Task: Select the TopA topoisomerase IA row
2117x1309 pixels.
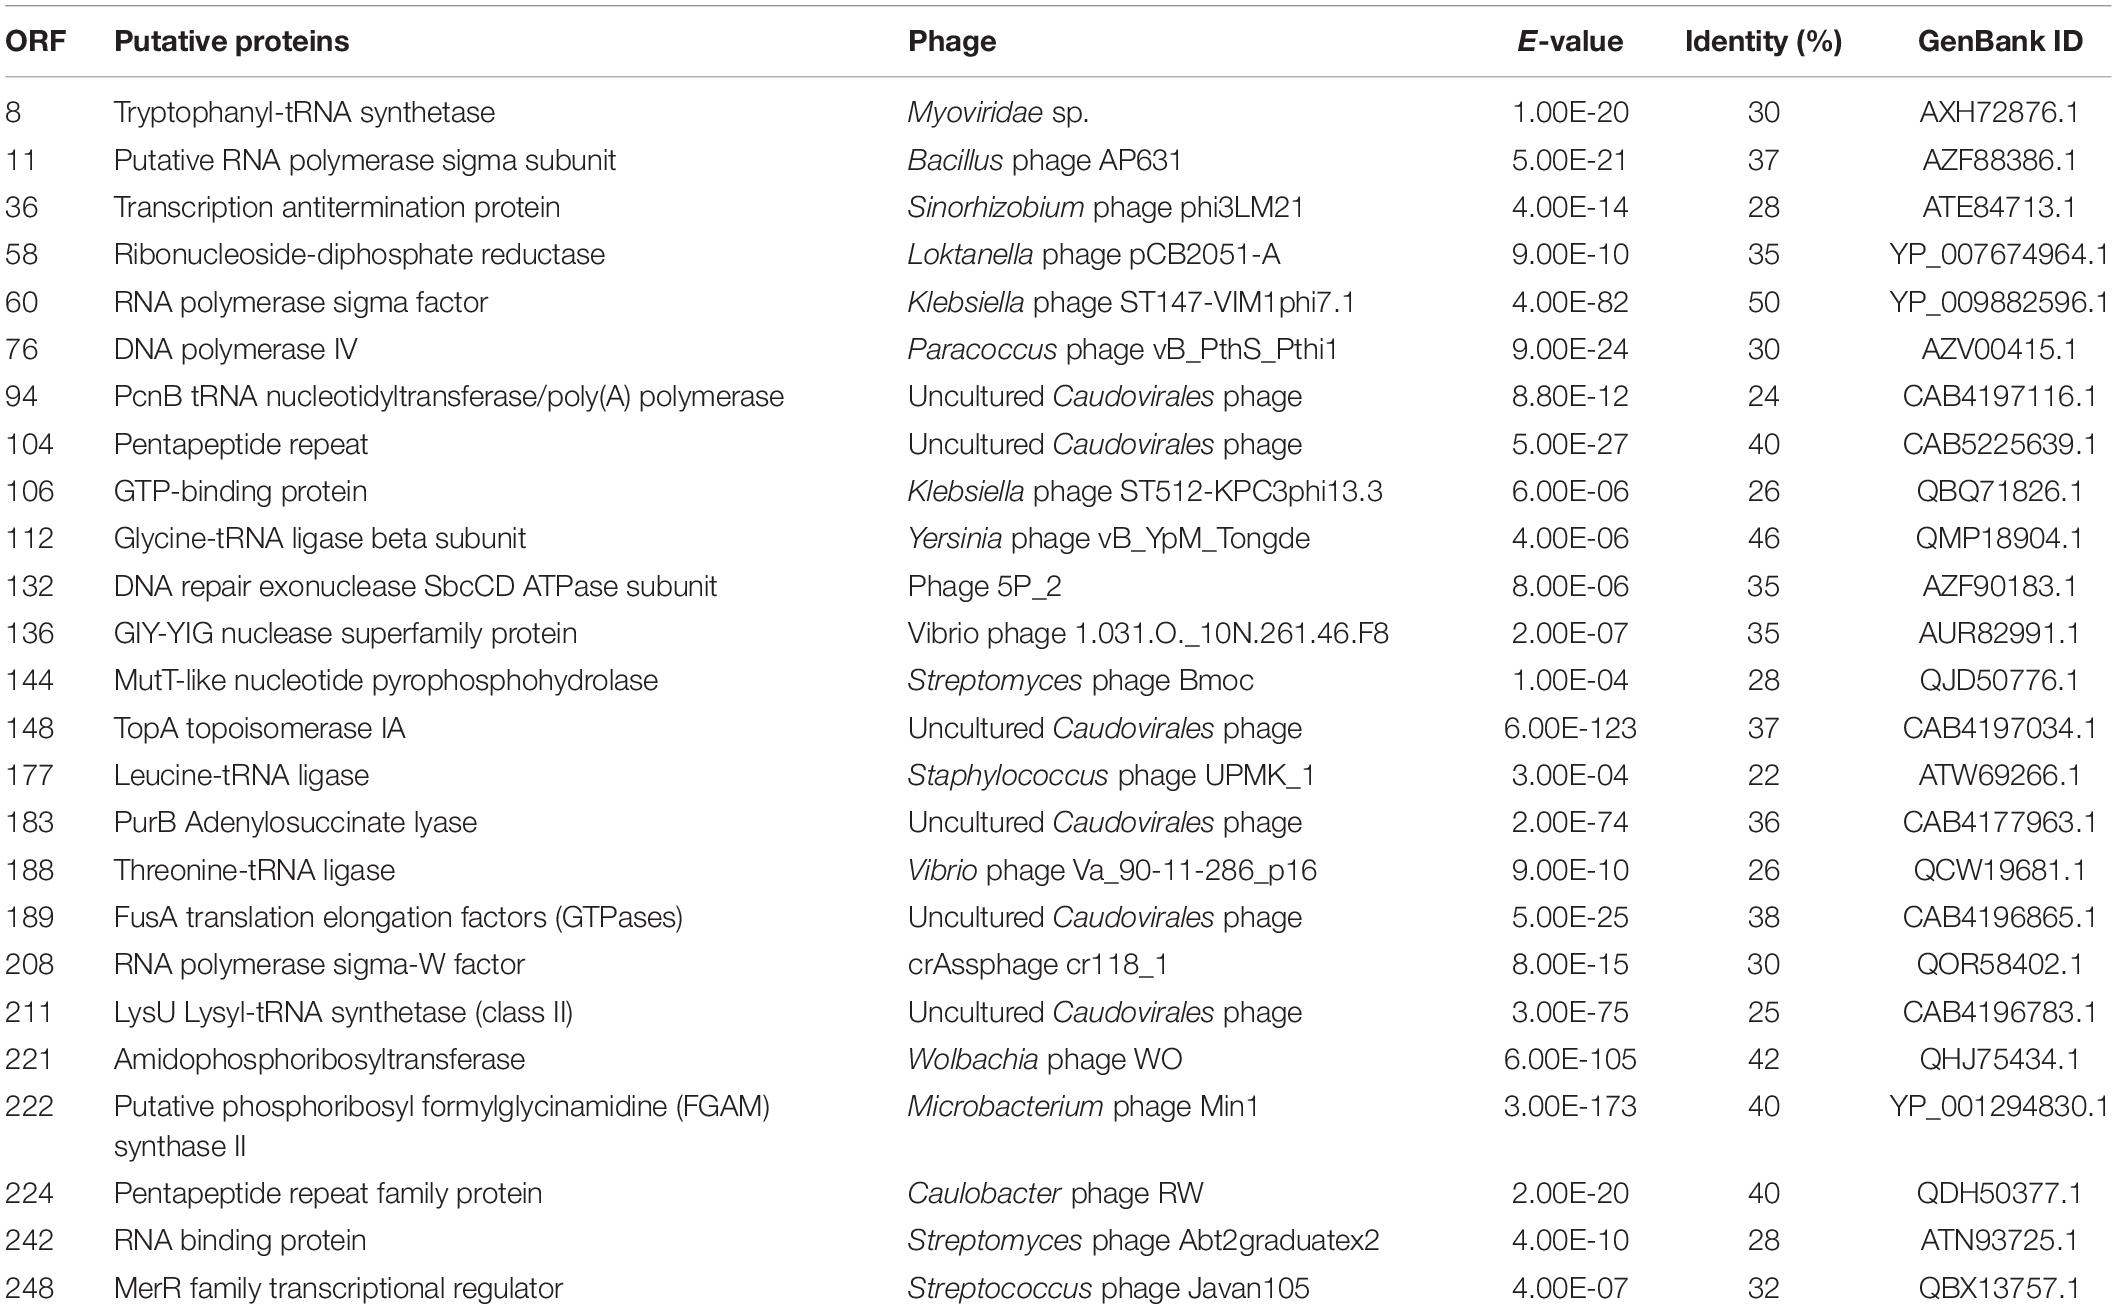Action: coord(1058,728)
